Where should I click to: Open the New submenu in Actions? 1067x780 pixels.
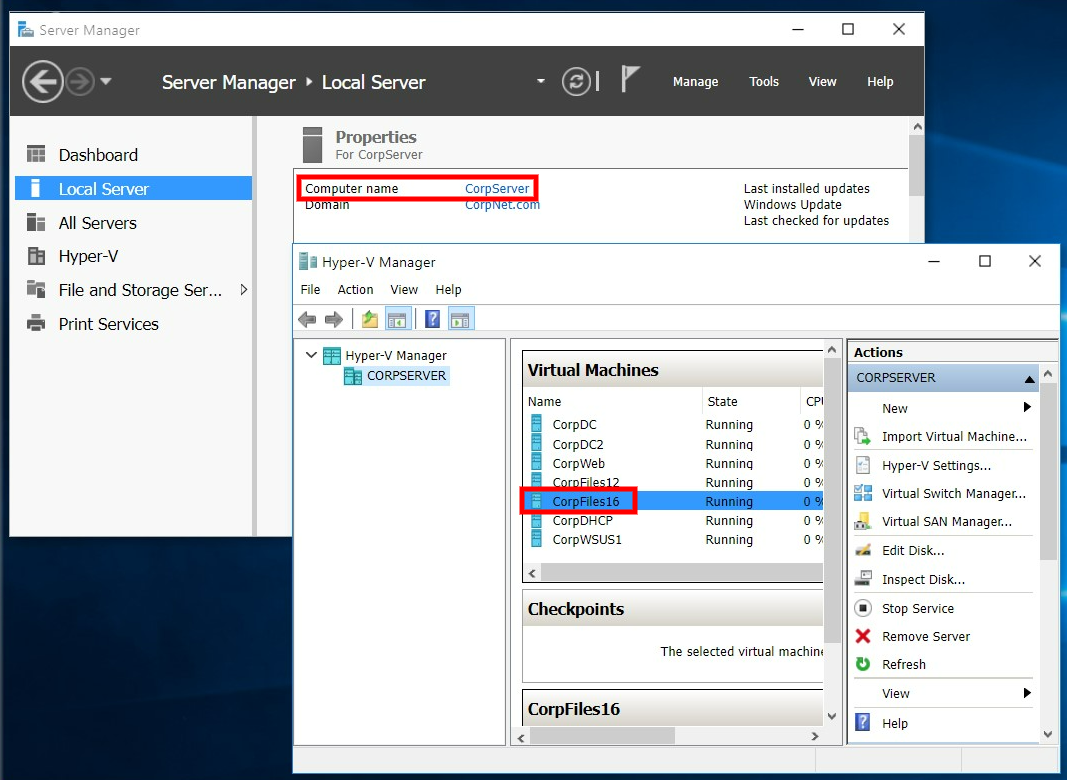[x=942, y=408]
